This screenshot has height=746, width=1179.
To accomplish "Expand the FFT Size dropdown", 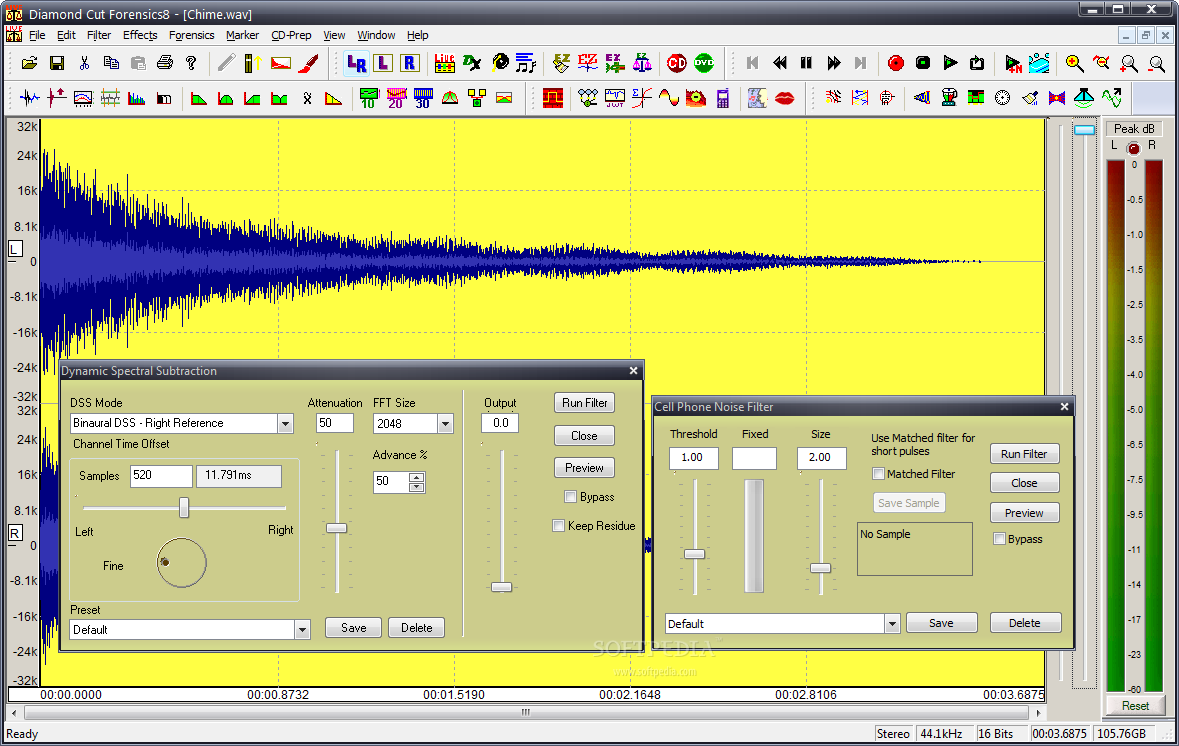I will point(445,424).
